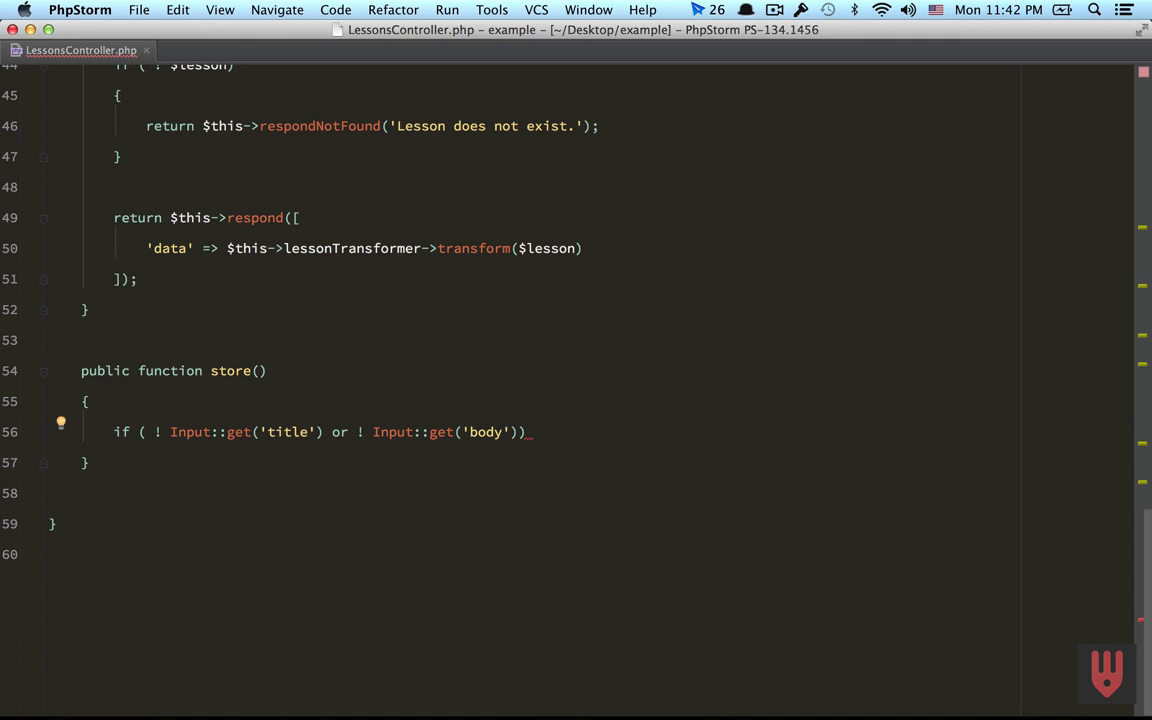Click the red error indicator square atop scrollbar
1152x720 pixels.
click(1143, 72)
